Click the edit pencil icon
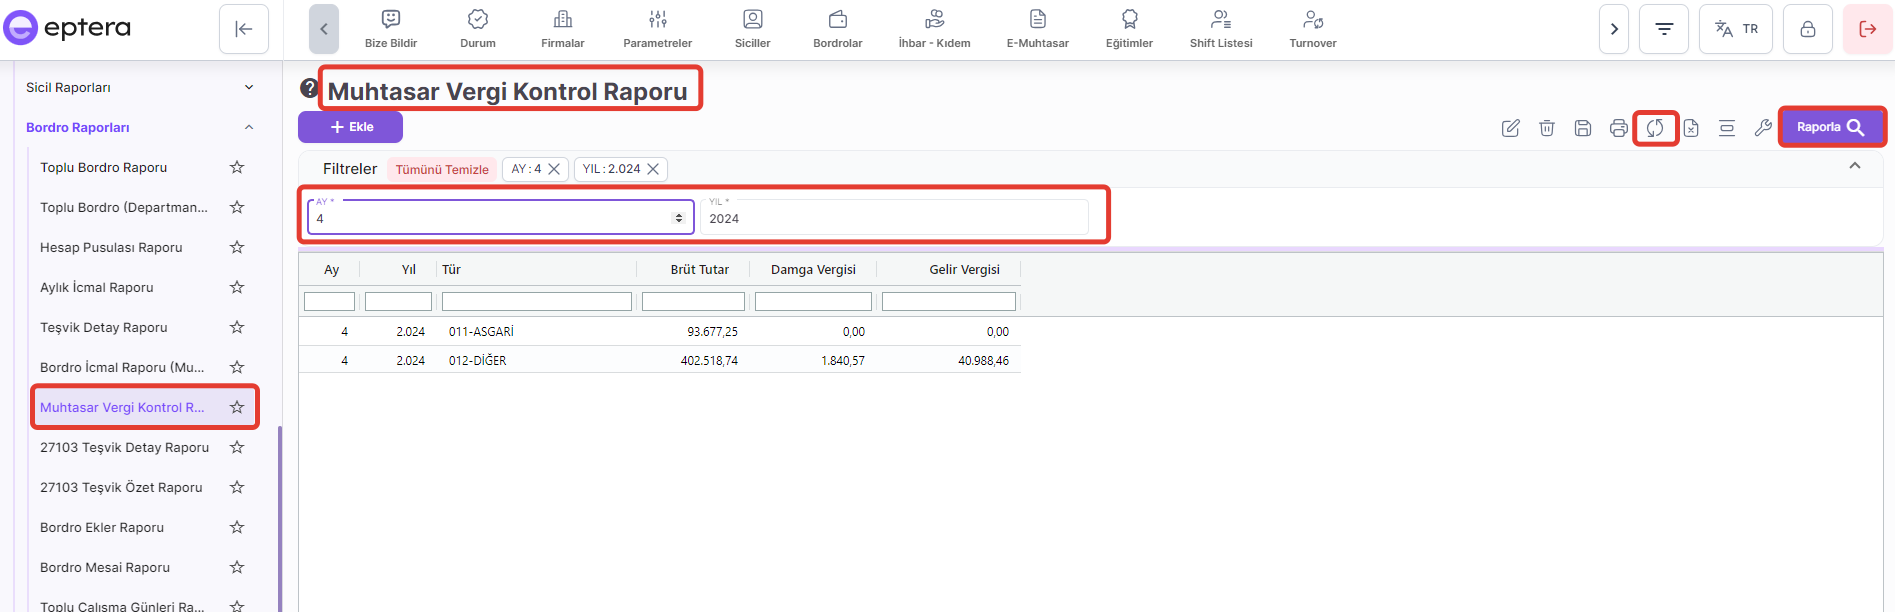This screenshot has height=612, width=1895. click(x=1511, y=128)
